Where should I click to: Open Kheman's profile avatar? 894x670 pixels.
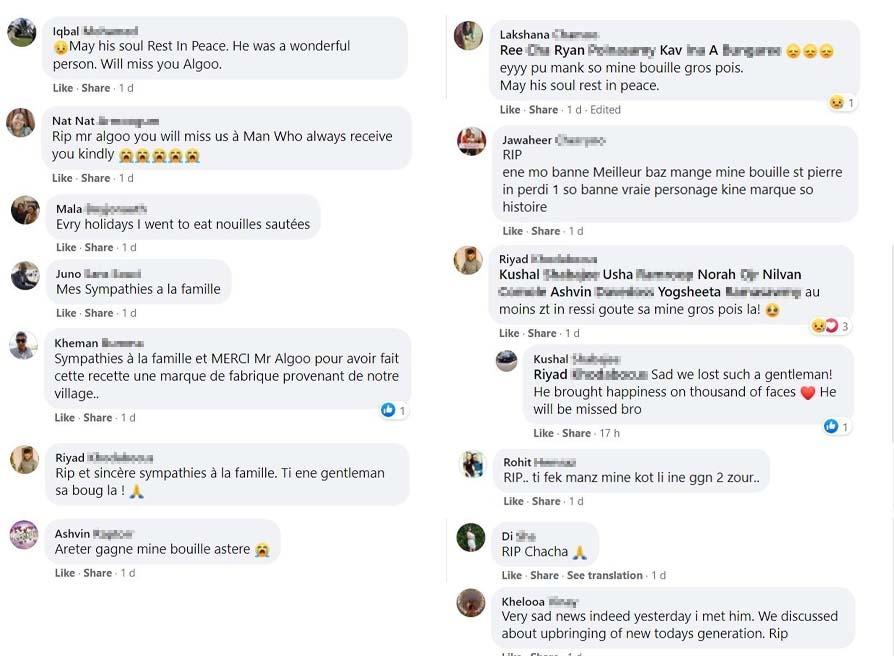[x=23, y=345]
